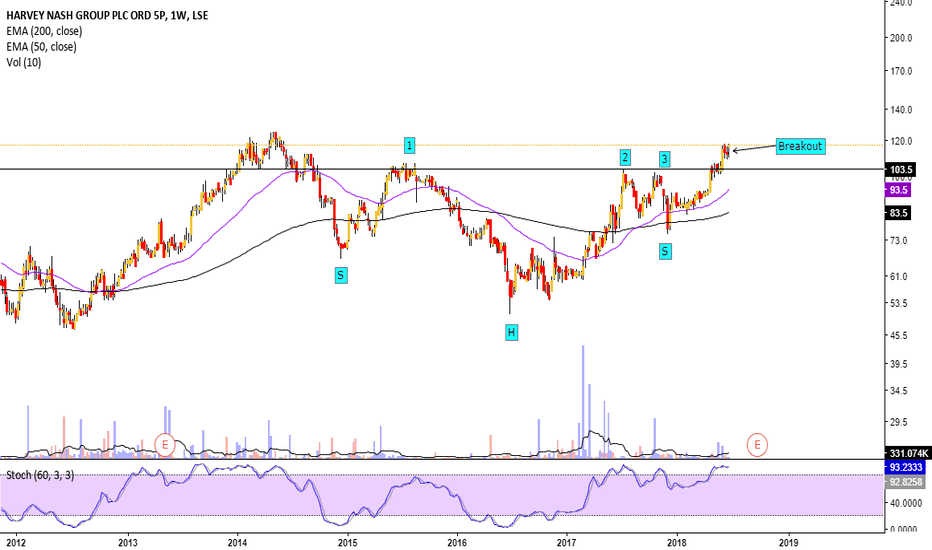Click the Stoch (60, 3, 3) indicator label

pyautogui.click(x=40, y=475)
